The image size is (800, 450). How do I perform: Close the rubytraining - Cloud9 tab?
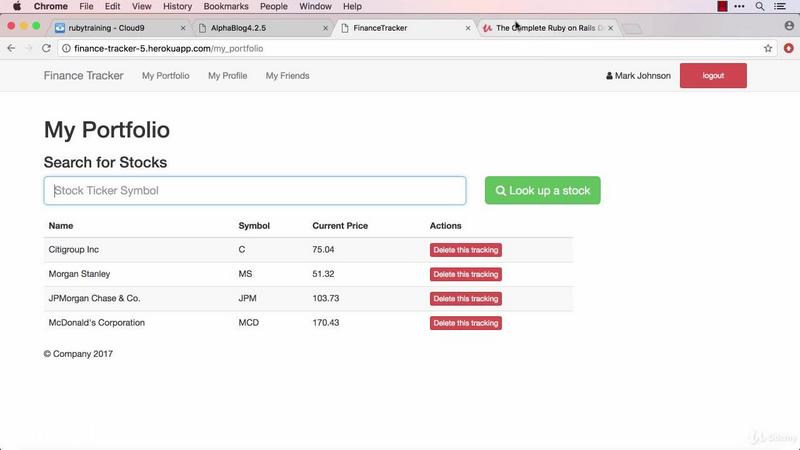coord(183,28)
